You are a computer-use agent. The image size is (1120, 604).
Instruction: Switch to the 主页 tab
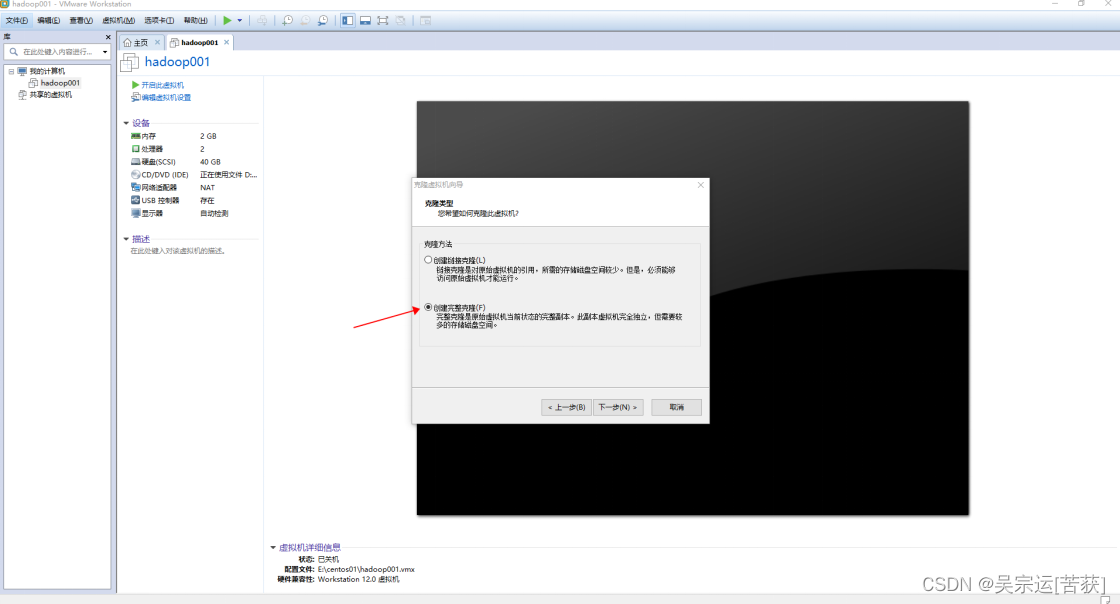pyautogui.click(x=141, y=43)
